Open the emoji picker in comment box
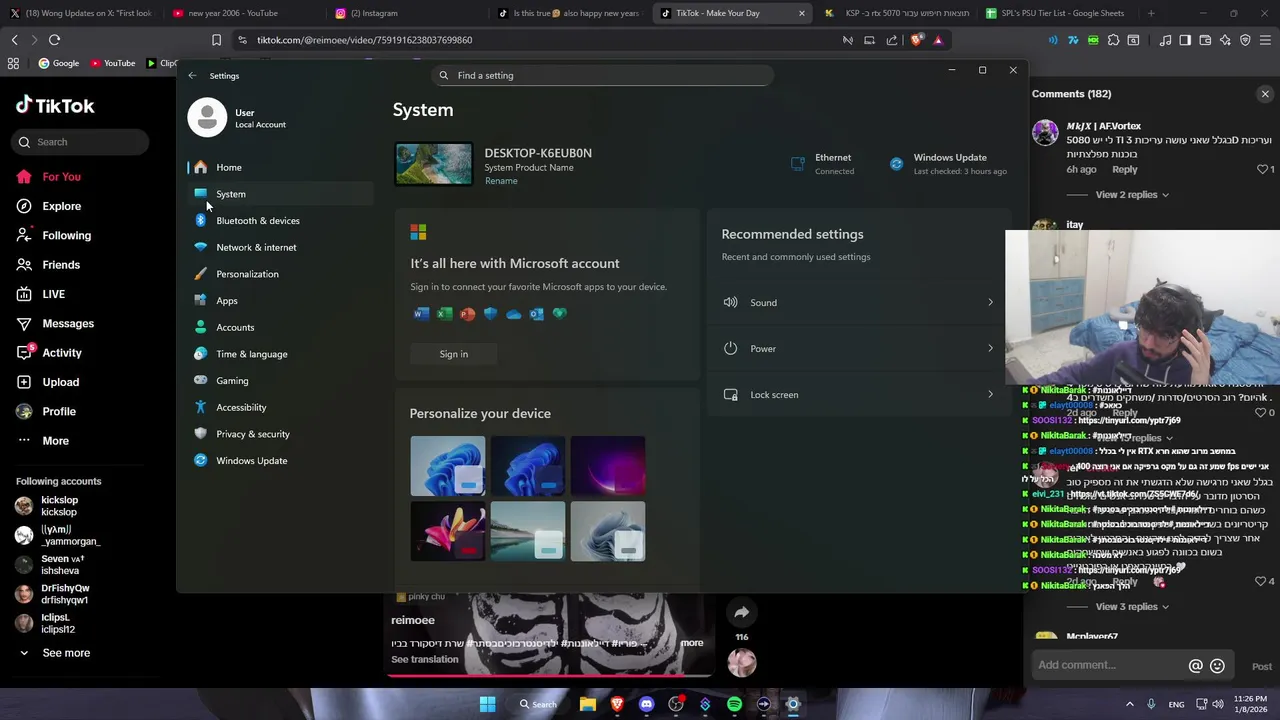1280x720 pixels. pos(1217,666)
